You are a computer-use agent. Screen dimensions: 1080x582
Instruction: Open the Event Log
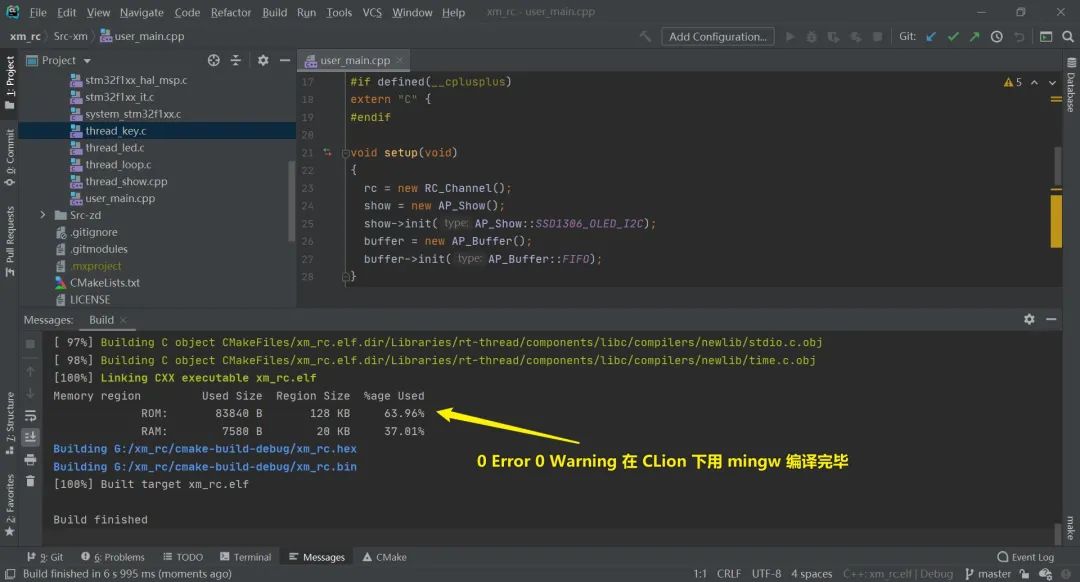point(1025,557)
